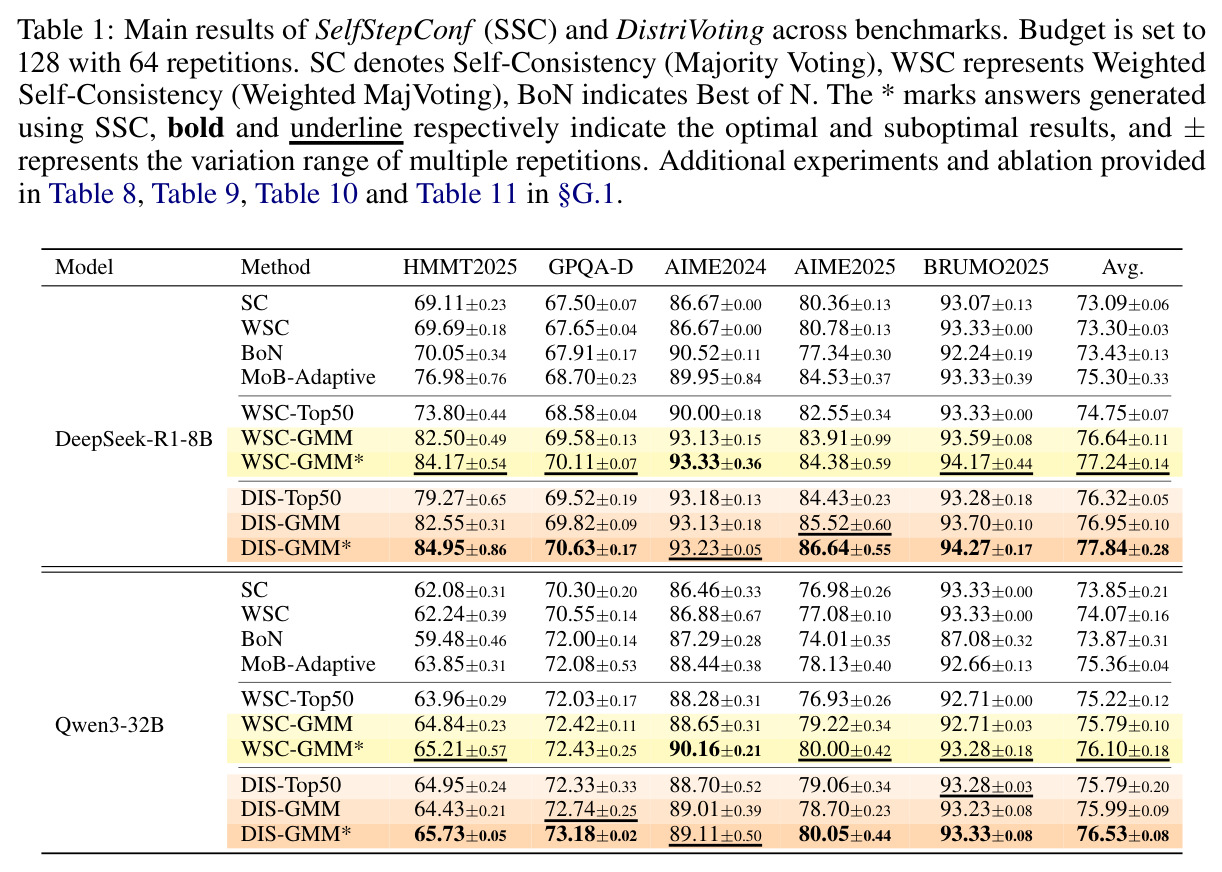Click the bold 84.95±0.86 HMMT2025 value
This screenshot has width=1222, height=872.
click(x=460, y=549)
